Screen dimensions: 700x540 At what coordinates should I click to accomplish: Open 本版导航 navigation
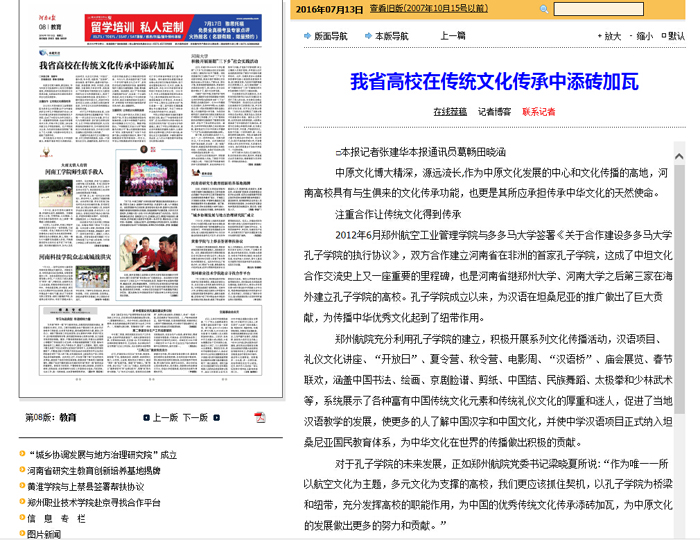(x=392, y=36)
